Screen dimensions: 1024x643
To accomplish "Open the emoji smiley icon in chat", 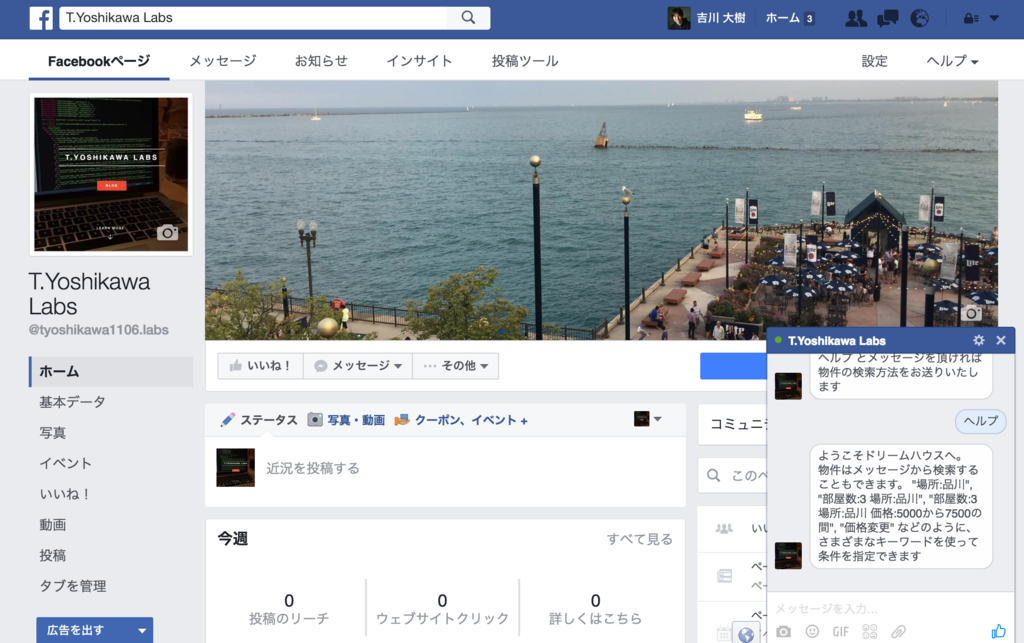I will 812,631.
